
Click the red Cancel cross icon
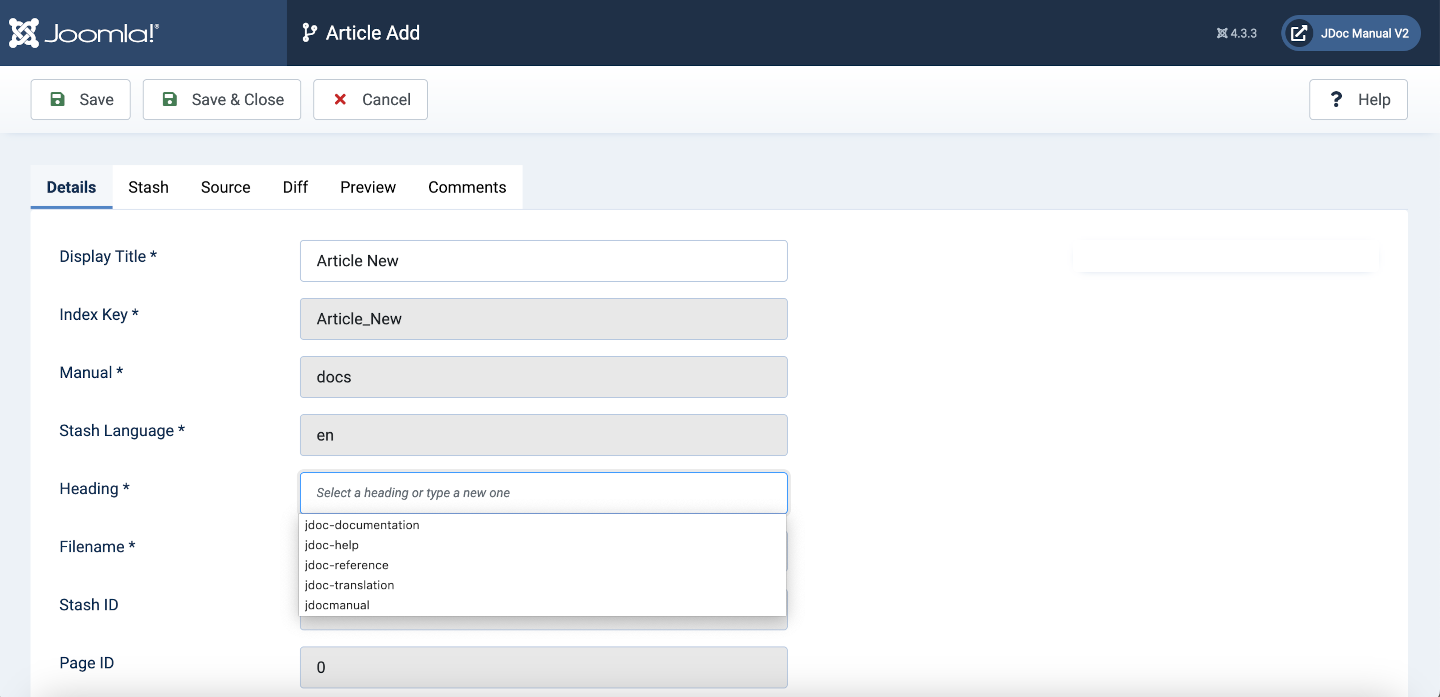click(x=340, y=99)
